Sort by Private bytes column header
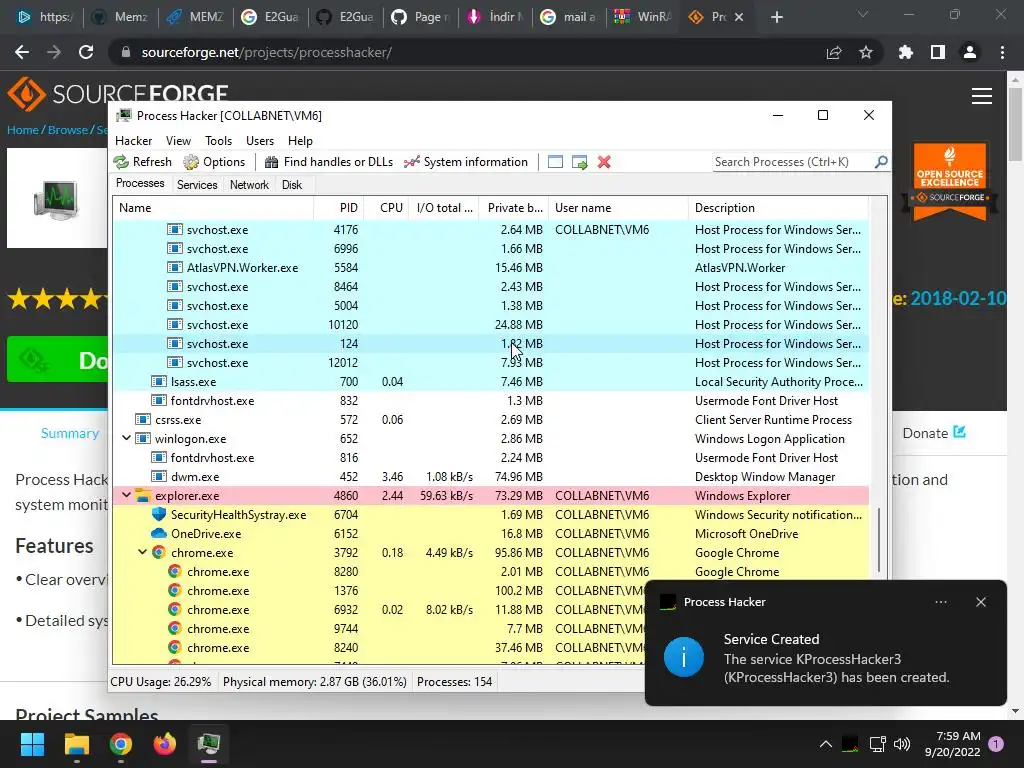This screenshot has height=768, width=1024. pos(514,208)
